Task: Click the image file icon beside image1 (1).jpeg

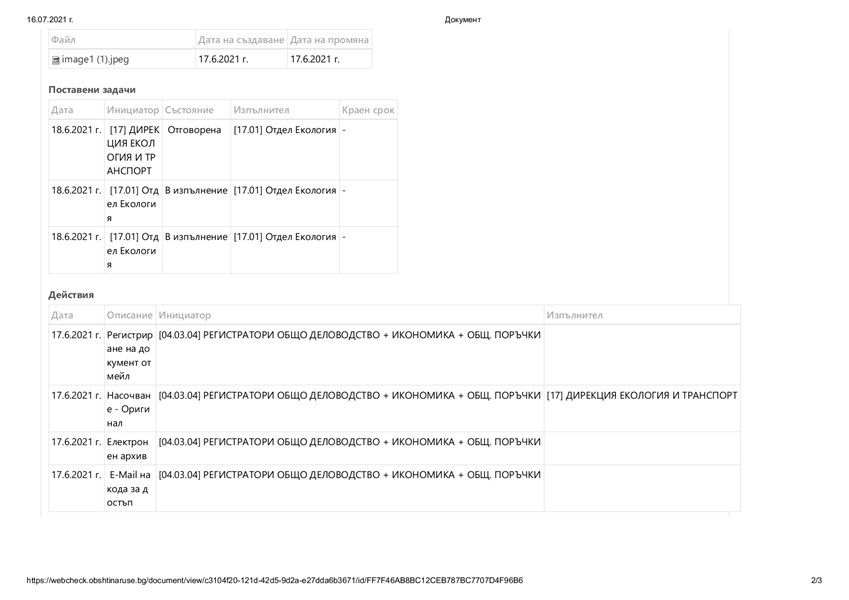Action: tap(56, 60)
